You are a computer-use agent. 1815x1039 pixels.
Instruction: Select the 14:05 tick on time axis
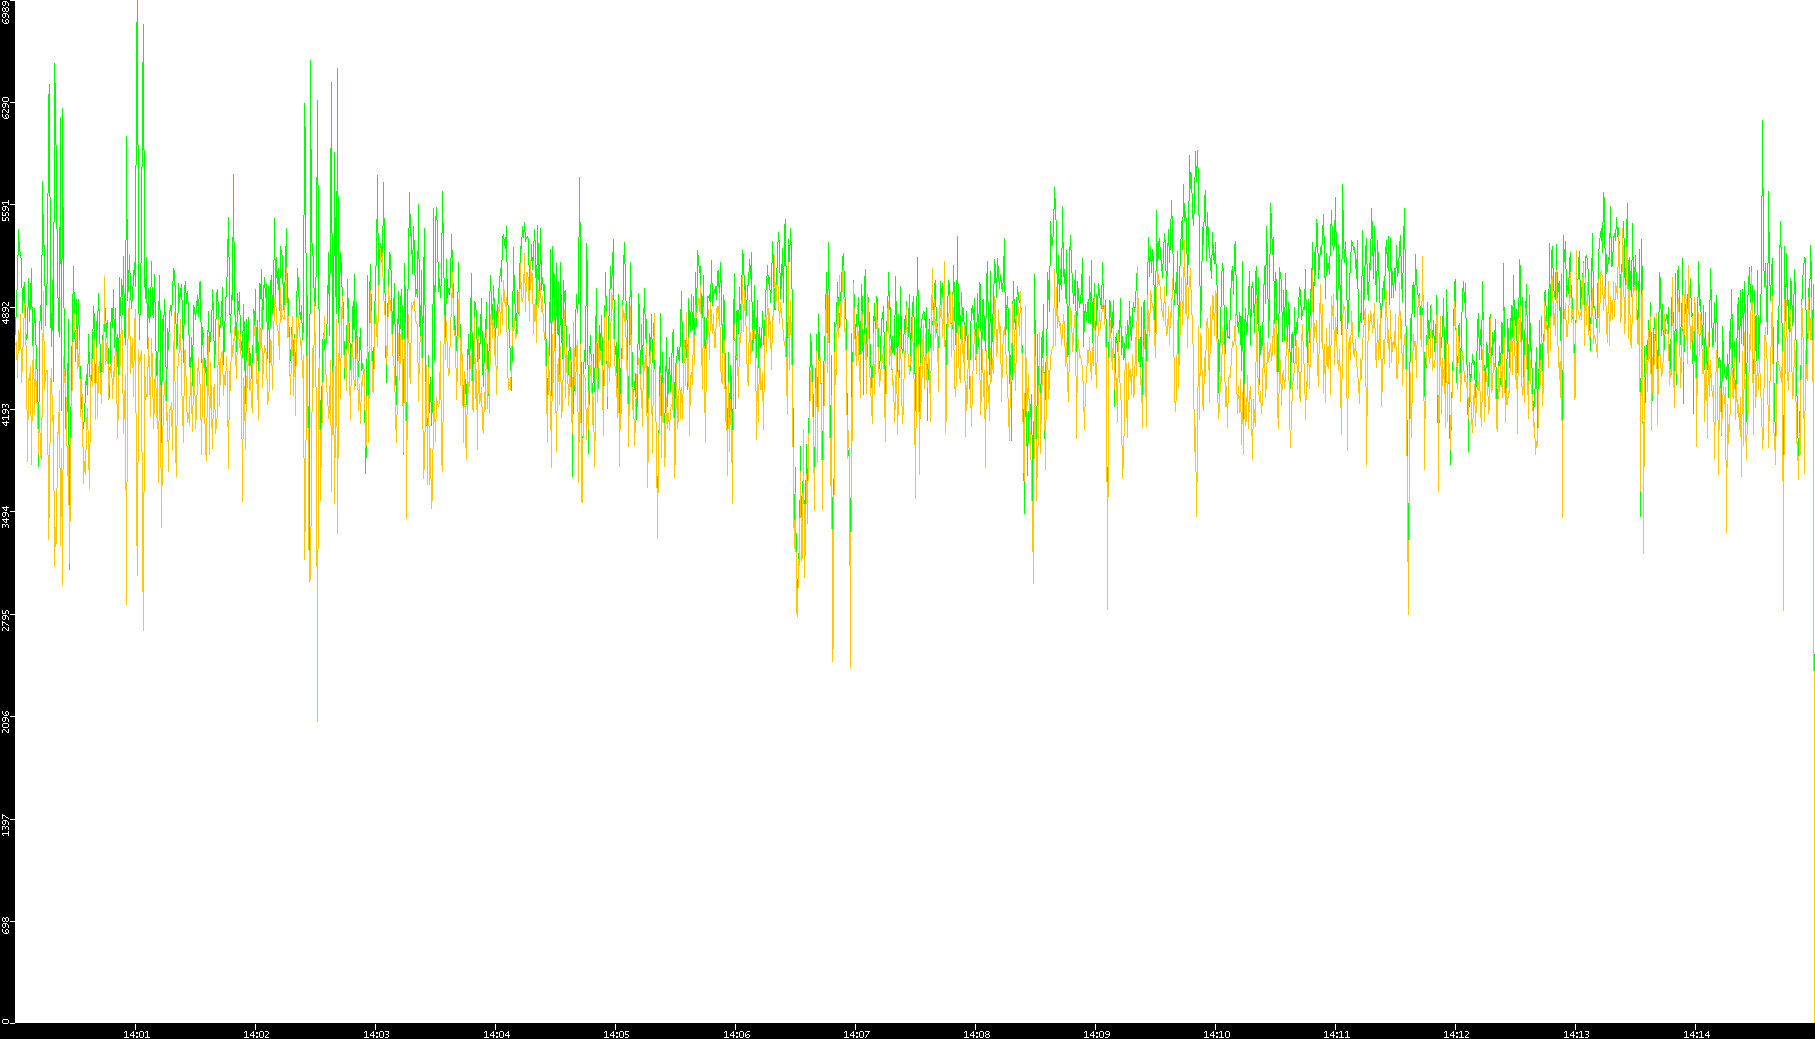click(616, 1034)
